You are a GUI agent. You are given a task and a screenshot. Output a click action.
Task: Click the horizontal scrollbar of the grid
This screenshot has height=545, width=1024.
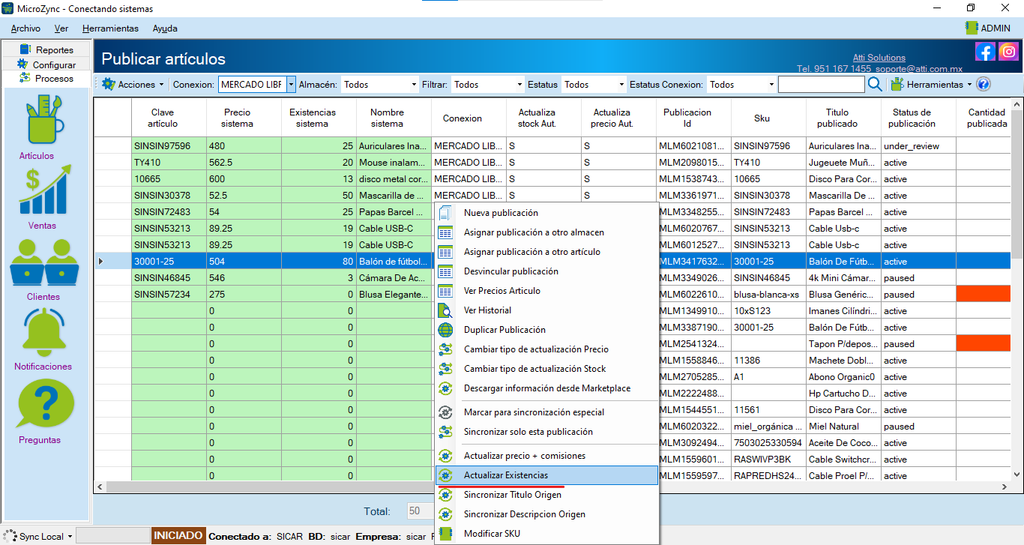pos(552,487)
